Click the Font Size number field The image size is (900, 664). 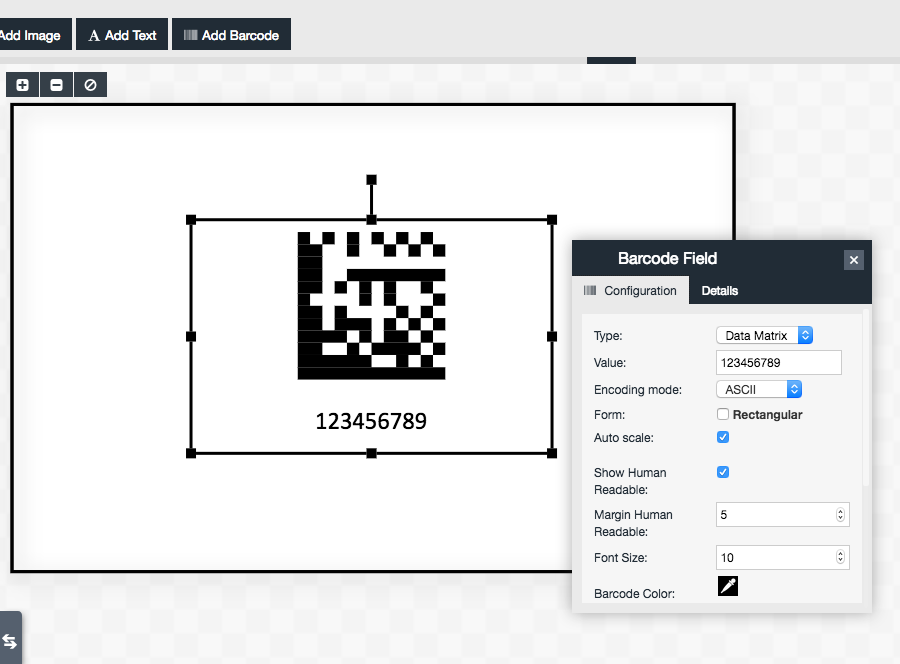point(782,557)
